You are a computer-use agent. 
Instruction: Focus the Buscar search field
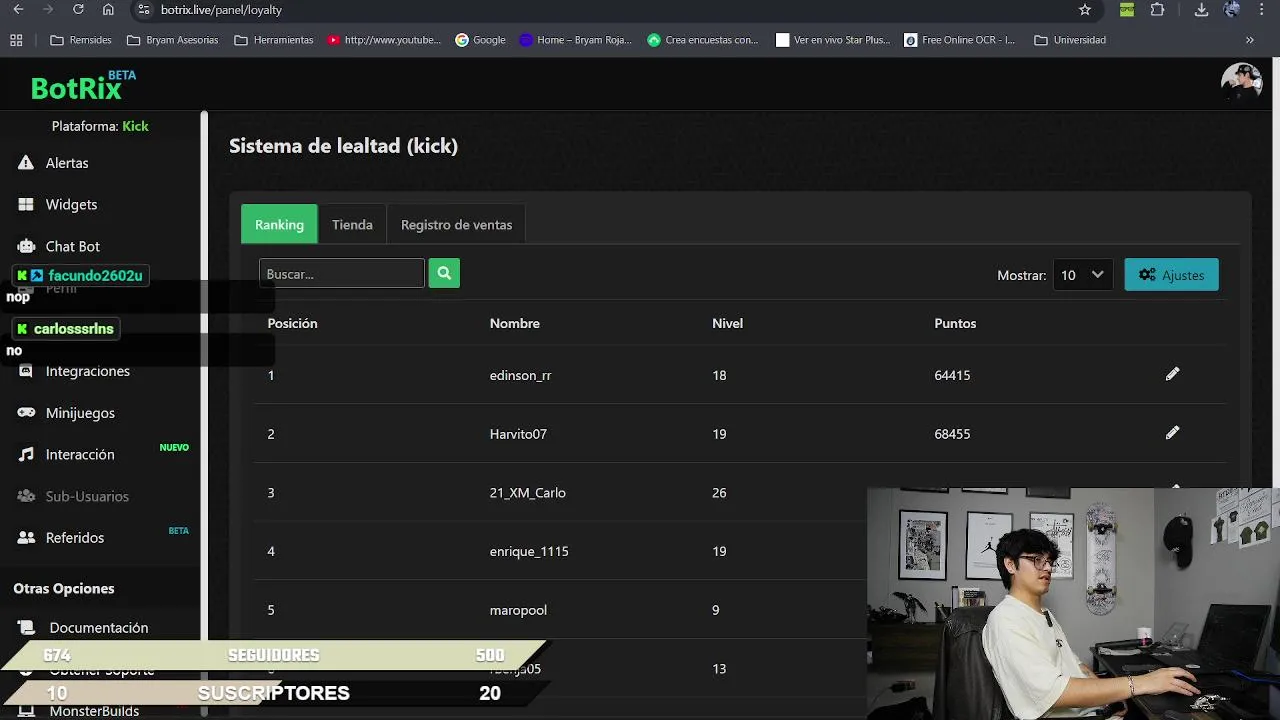(x=342, y=274)
